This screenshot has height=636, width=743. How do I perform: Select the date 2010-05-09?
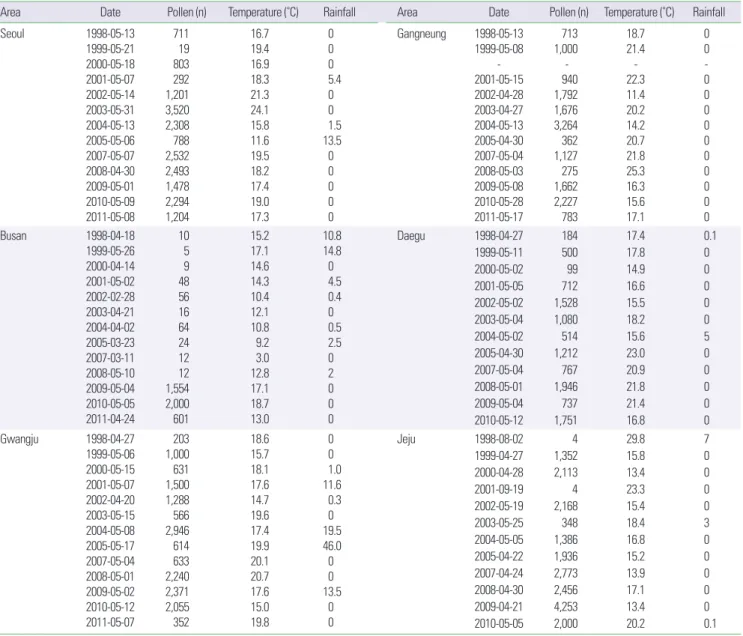[110, 202]
